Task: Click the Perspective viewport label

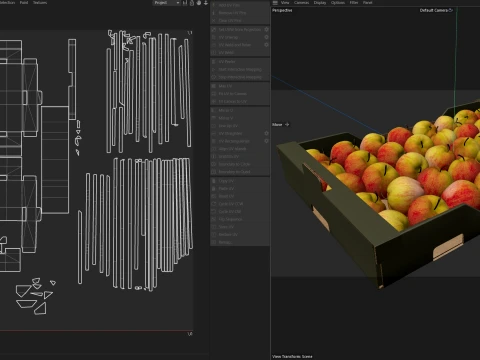Action: click(282, 10)
